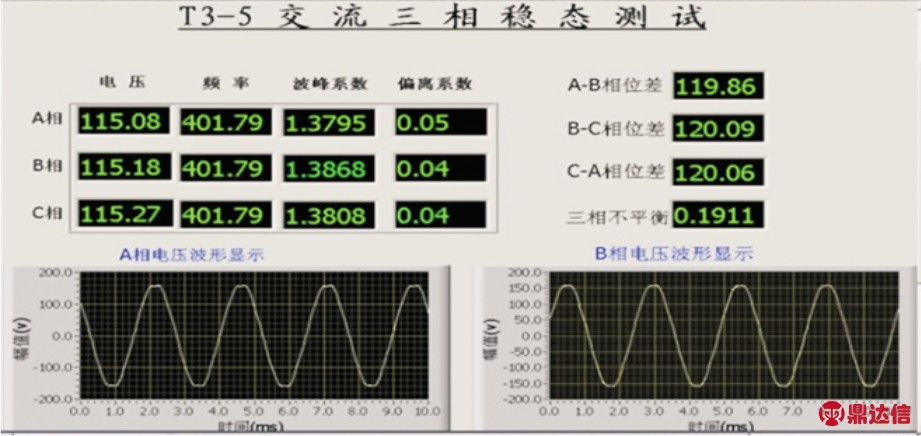The image size is (921, 436).
Task: Click the 'B相电压波形显示' chart title
Action: pos(674,254)
